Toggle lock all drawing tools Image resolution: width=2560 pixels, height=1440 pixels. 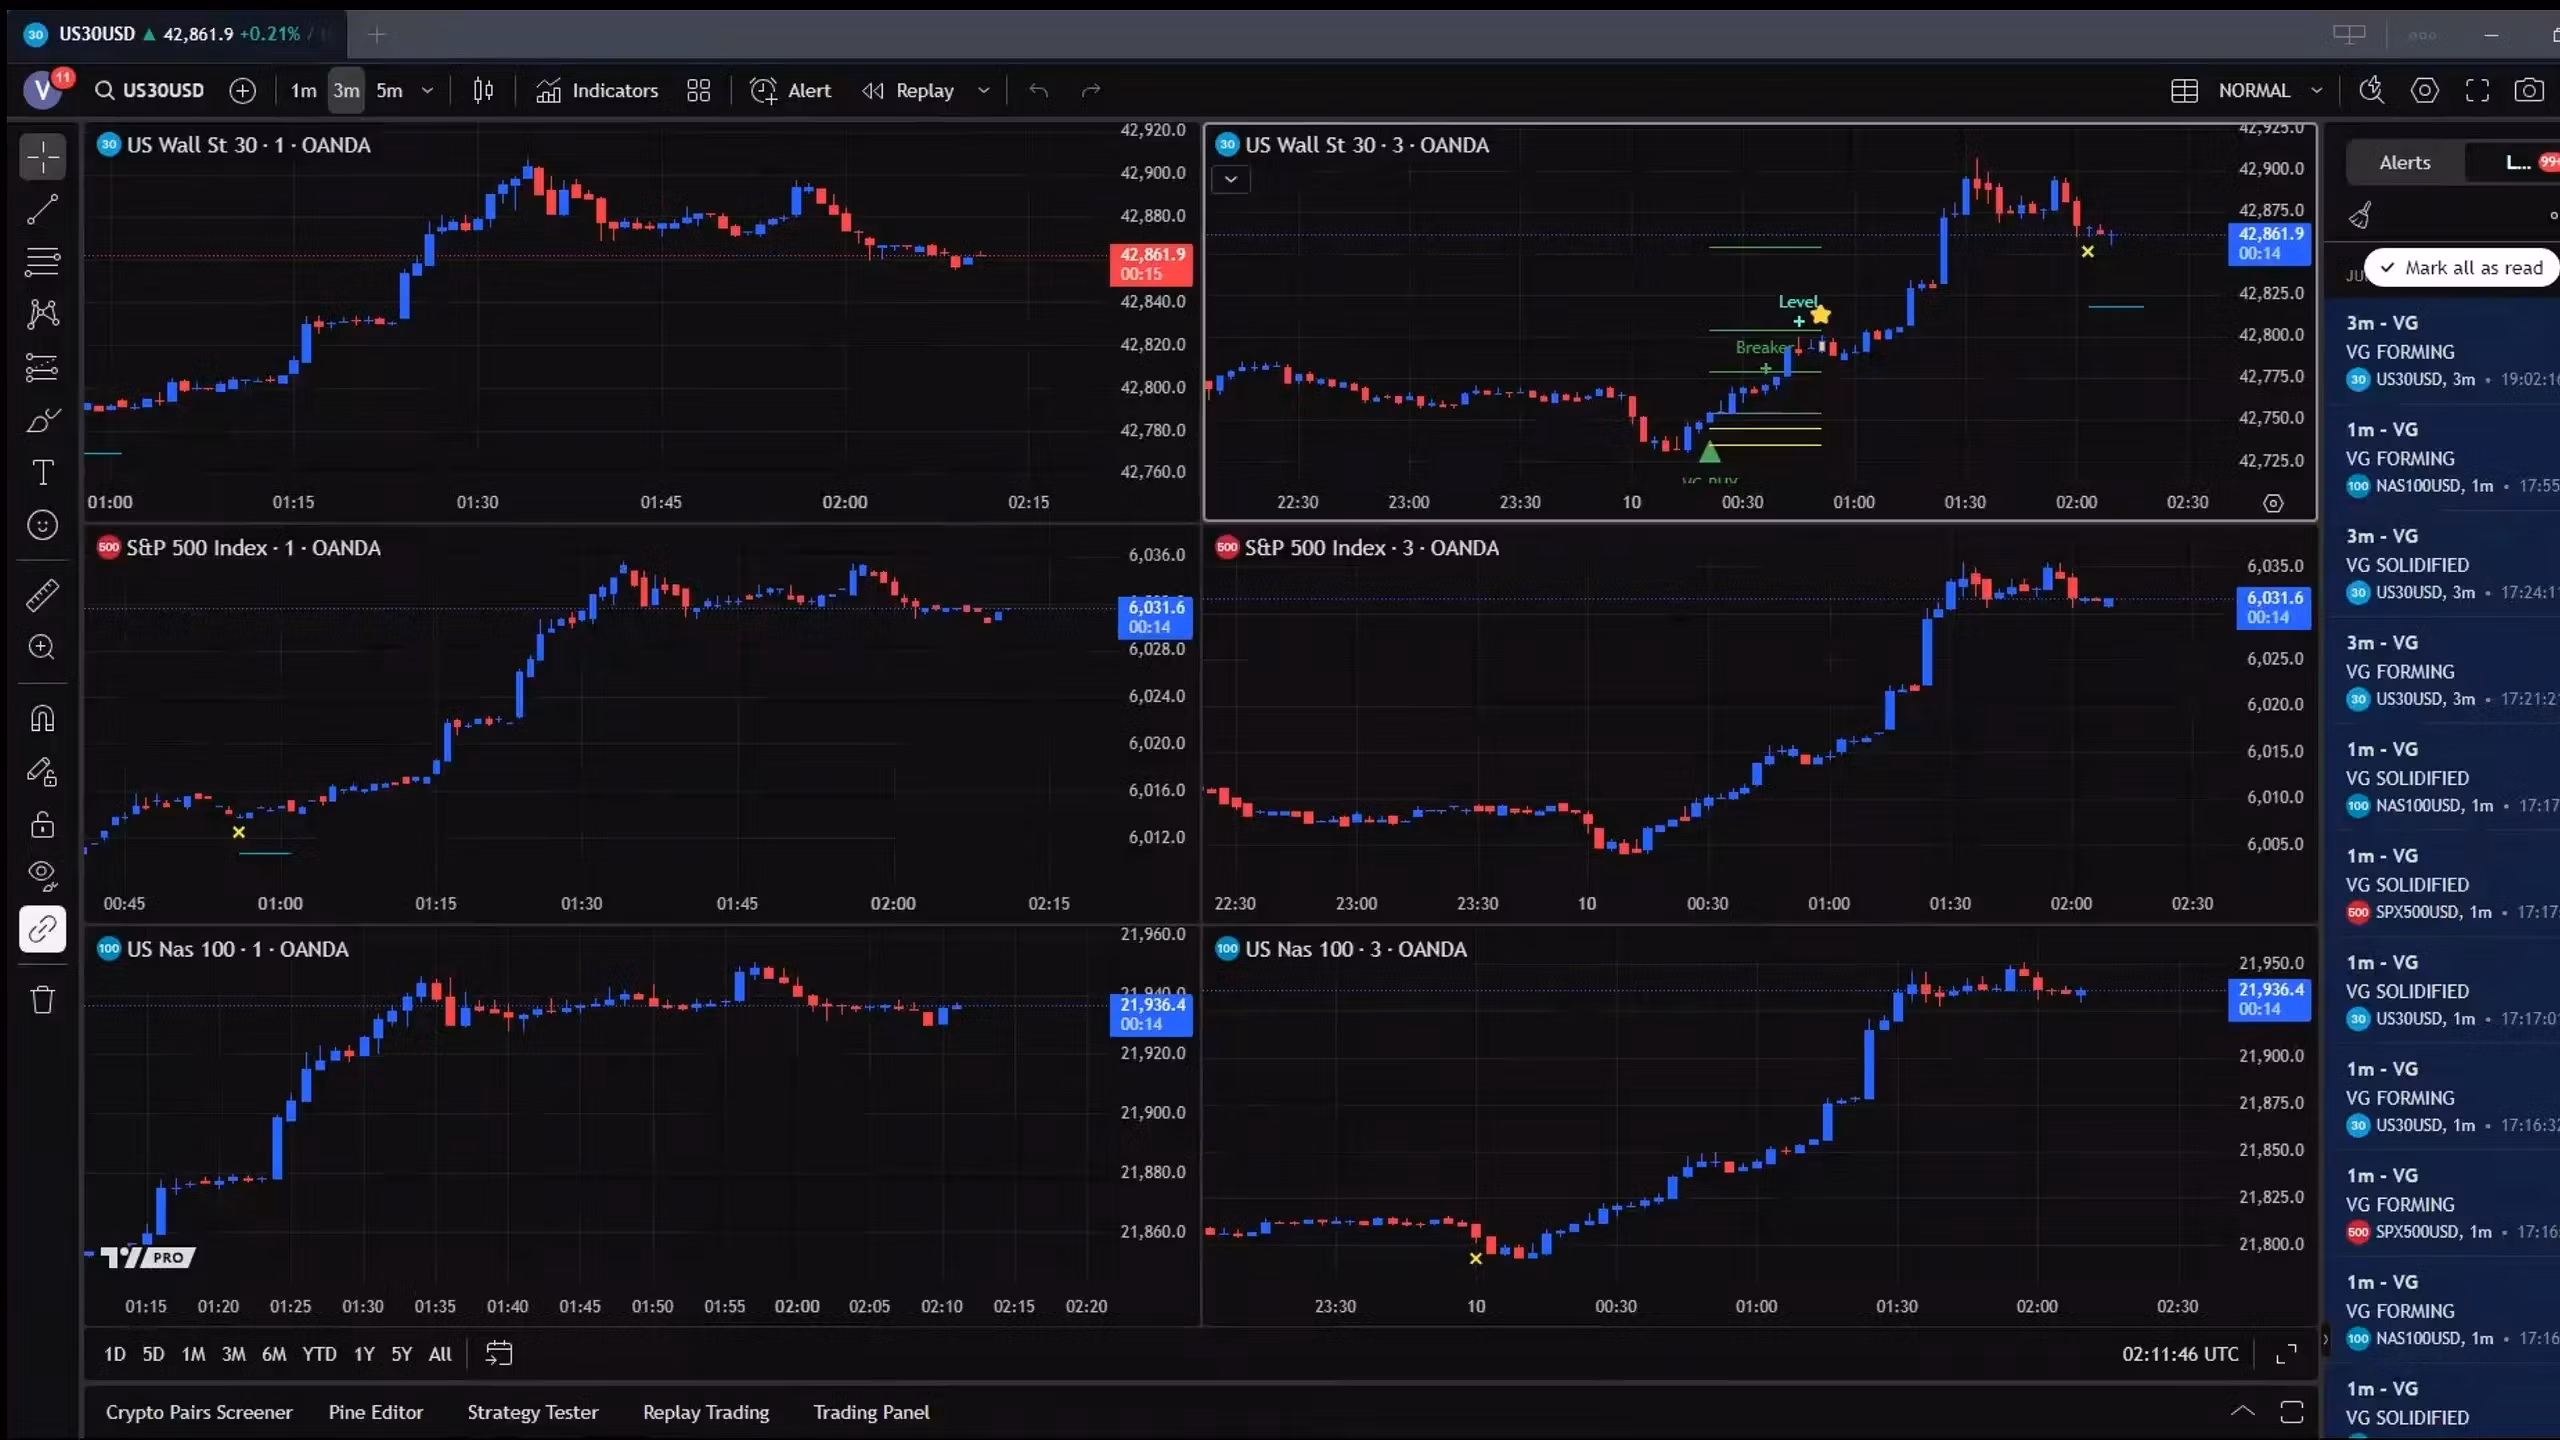pos(42,824)
